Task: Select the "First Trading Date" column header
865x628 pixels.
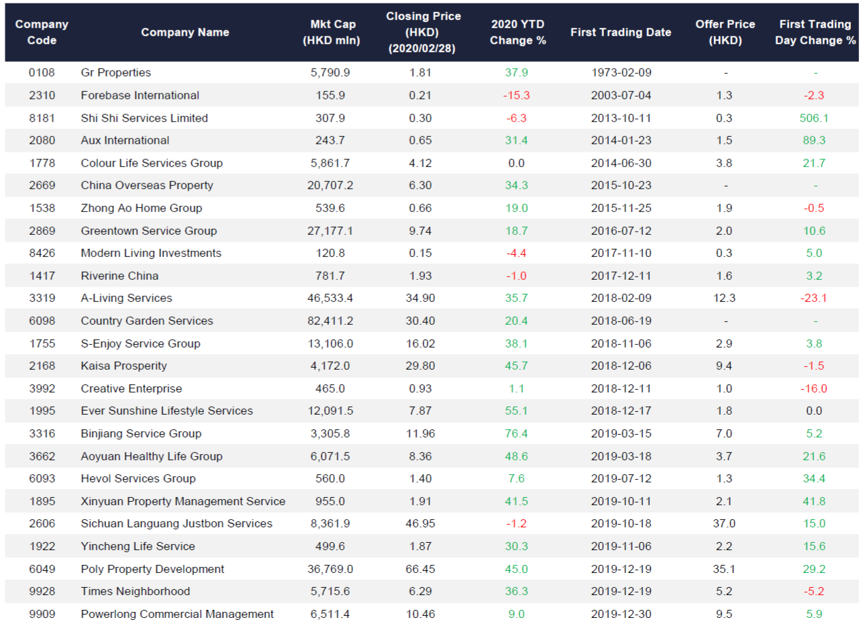Action: click(x=621, y=32)
